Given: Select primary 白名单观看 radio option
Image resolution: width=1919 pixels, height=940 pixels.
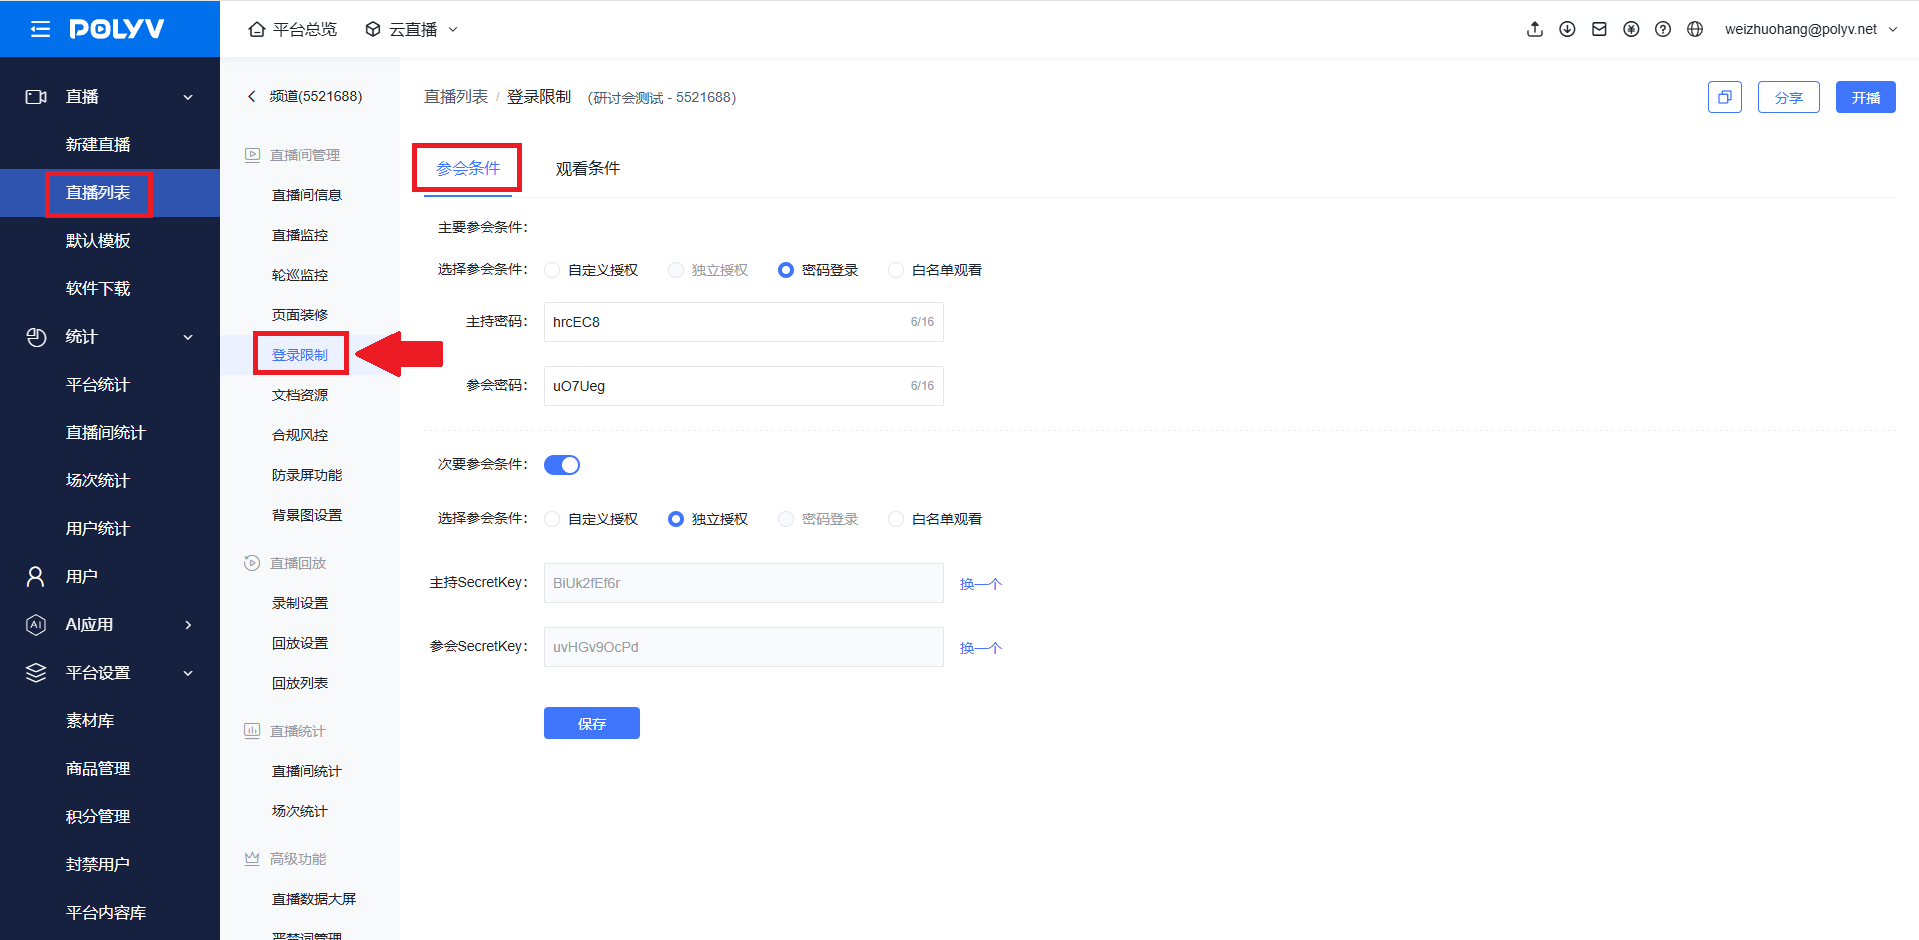Looking at the screenshot, I should coord(896,270).
